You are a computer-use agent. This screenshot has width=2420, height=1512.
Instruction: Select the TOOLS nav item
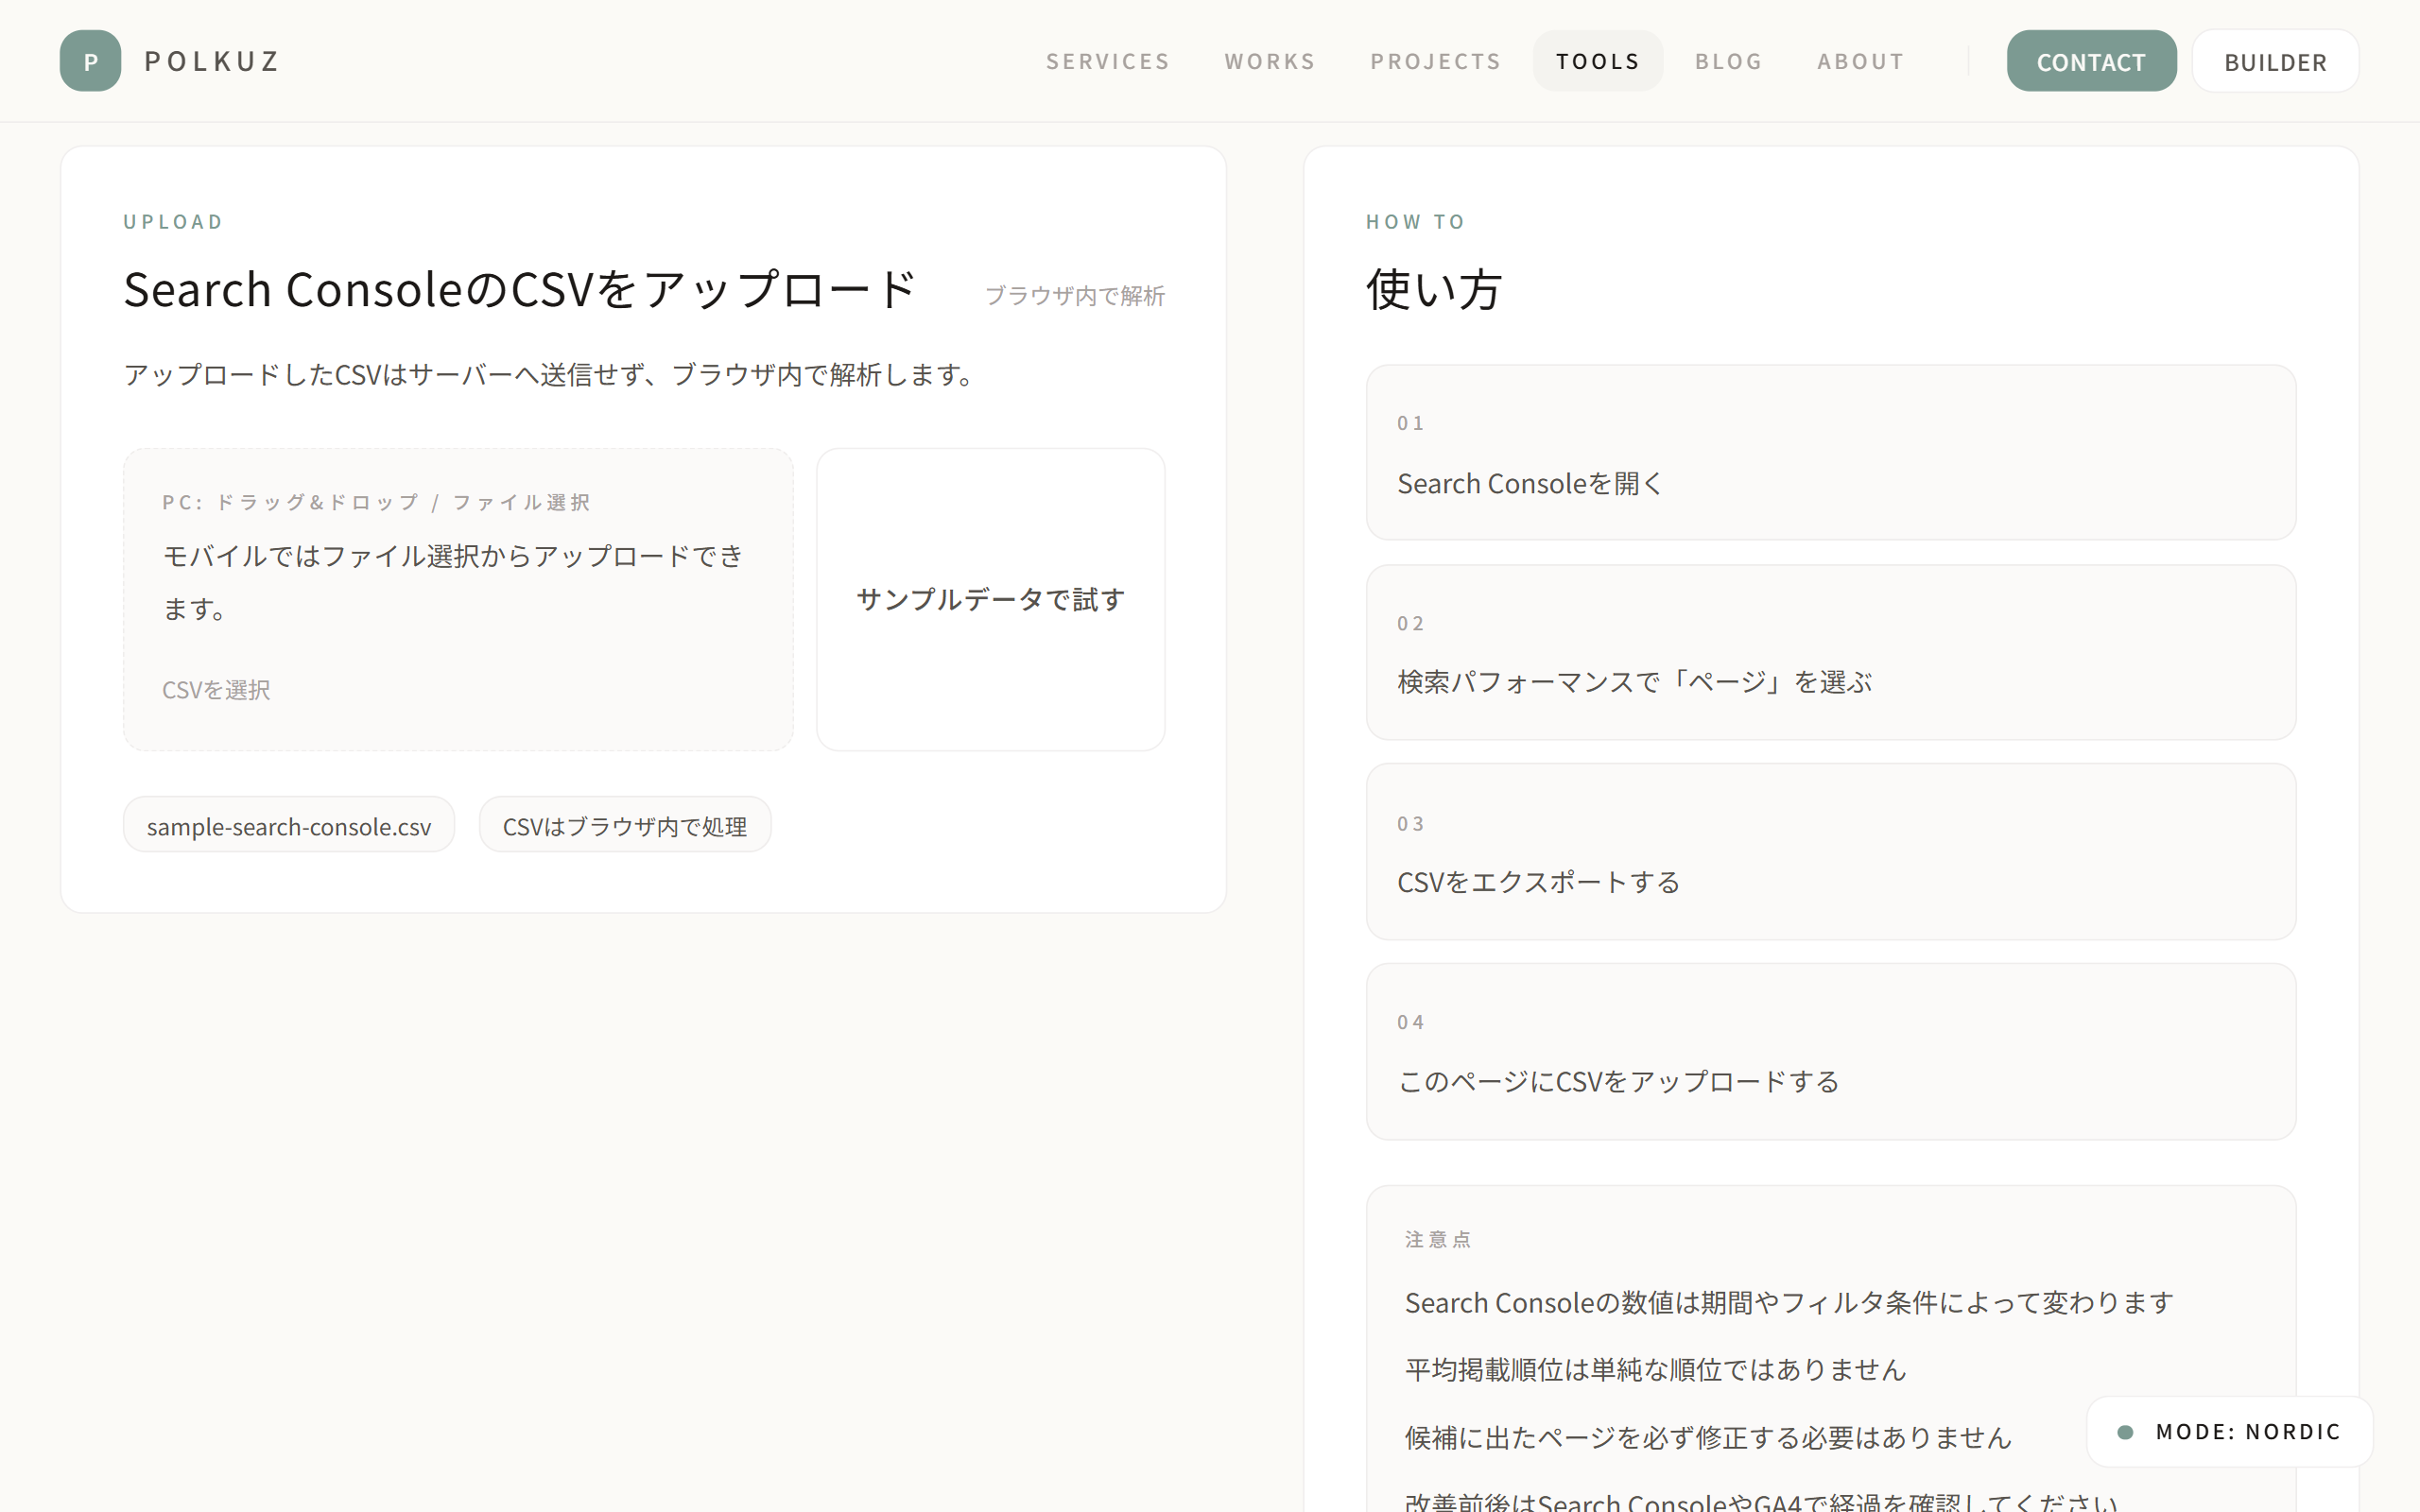(x=1598, y=61)
